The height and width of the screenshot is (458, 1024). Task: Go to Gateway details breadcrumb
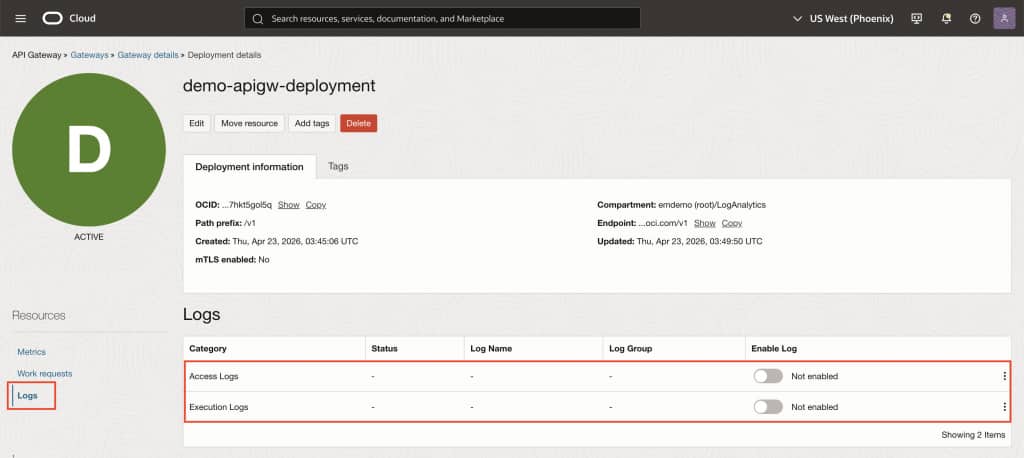point(148,55)
